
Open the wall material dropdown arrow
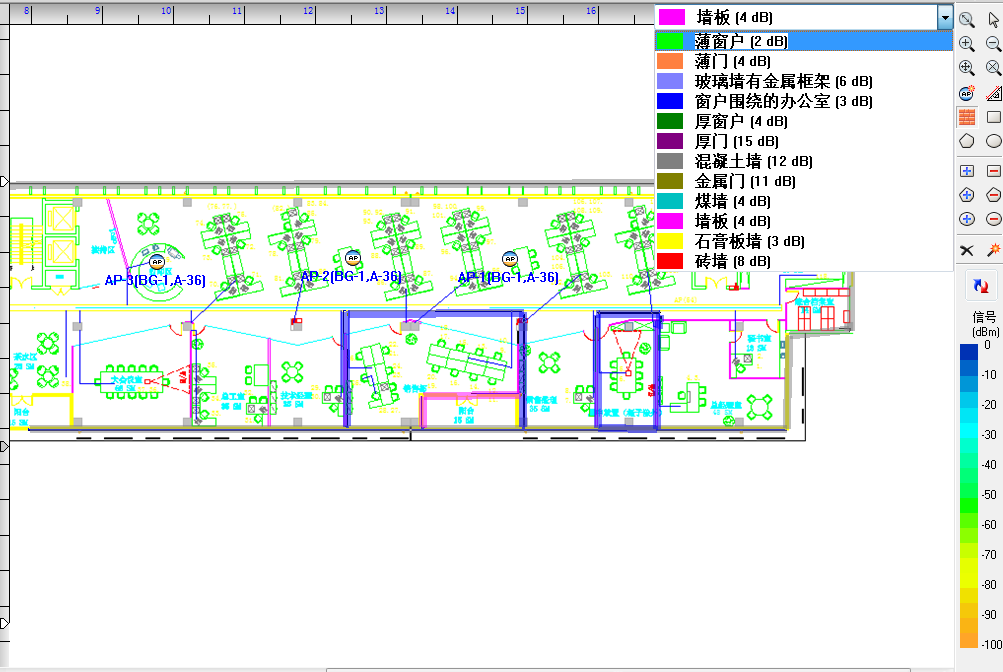tap(944, 18)
